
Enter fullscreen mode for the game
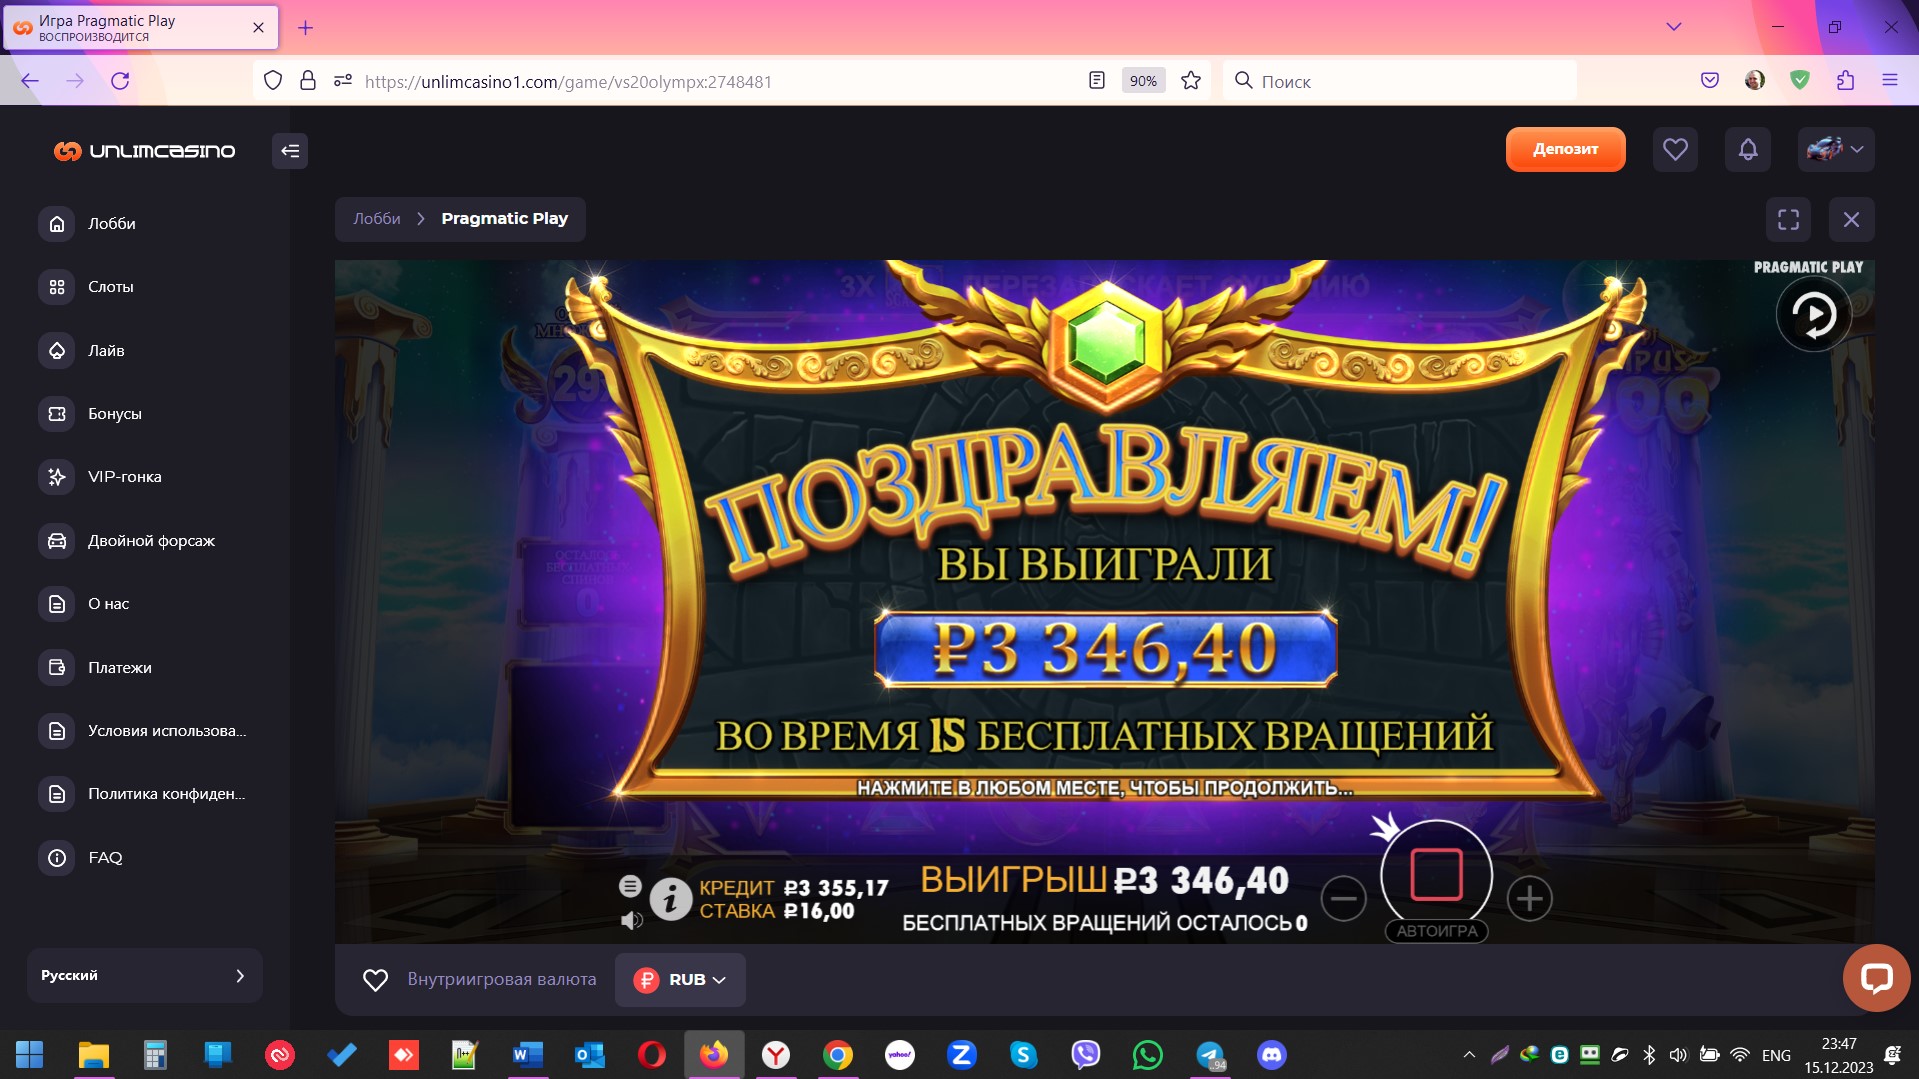pos(1788,219)
